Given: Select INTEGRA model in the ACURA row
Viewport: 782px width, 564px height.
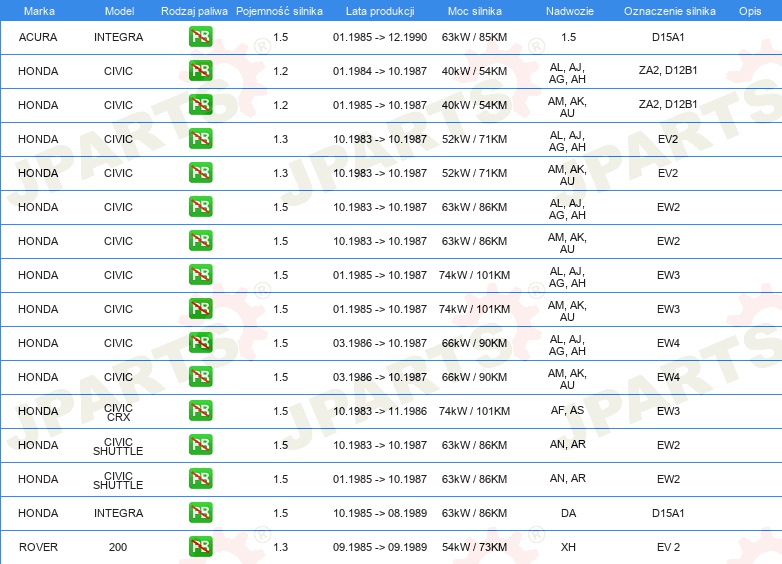Looking at the screenshot, I should tap(118, 37).
